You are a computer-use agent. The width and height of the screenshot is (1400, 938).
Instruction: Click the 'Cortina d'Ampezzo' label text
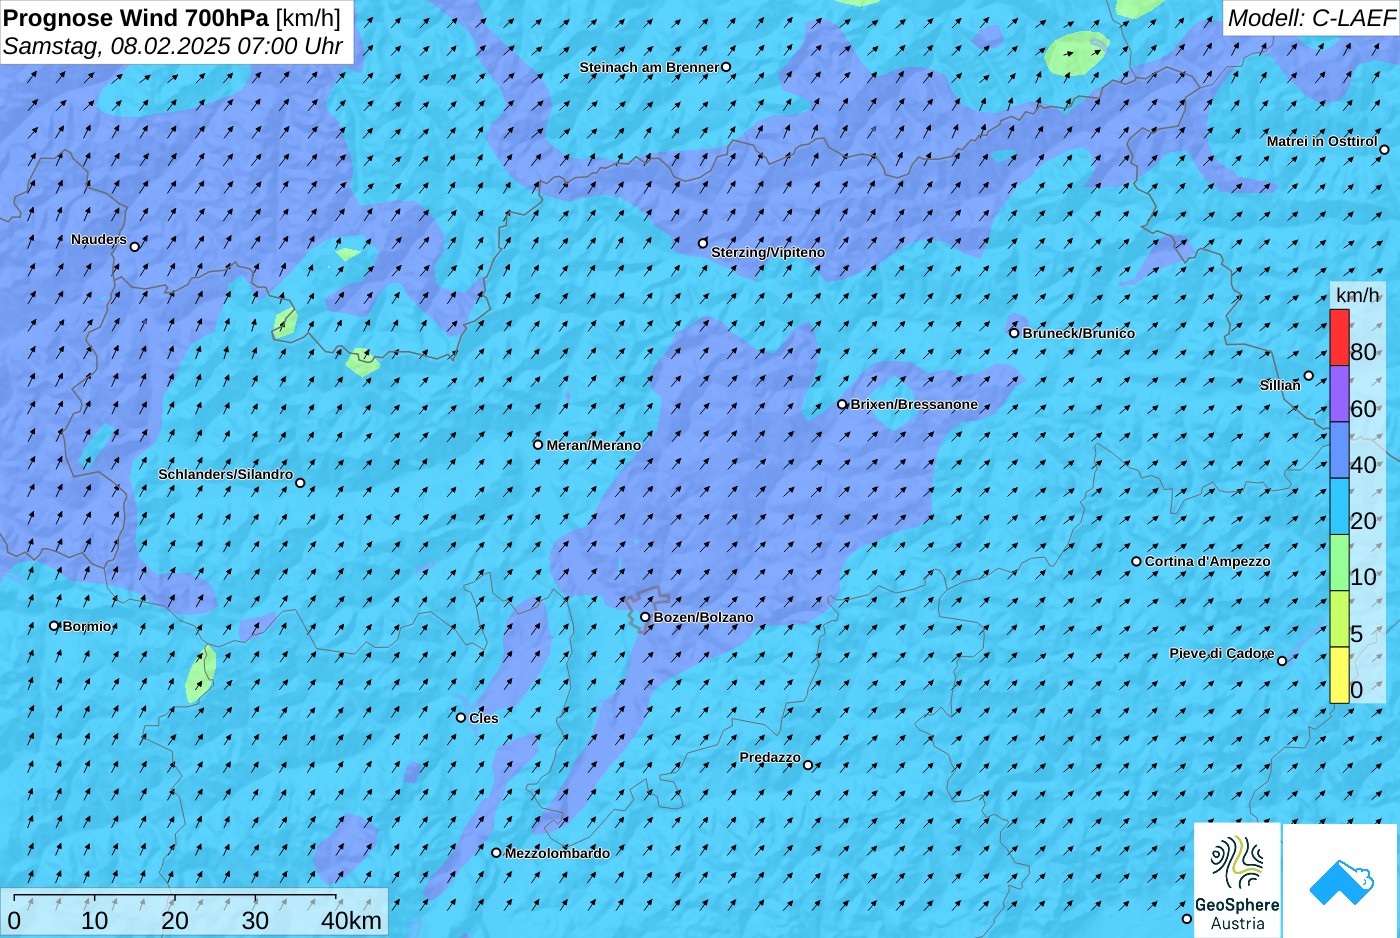(x=1208, y=561)
